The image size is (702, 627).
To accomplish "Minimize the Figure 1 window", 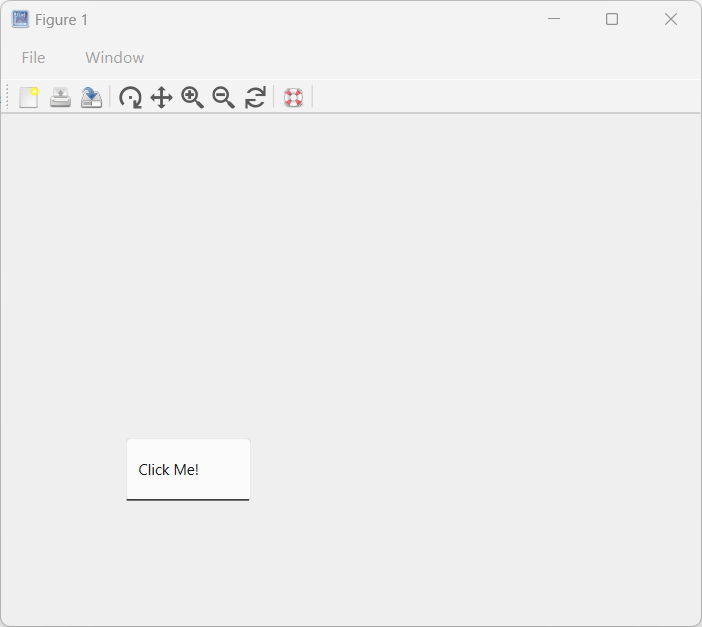I will click(554, 19).
